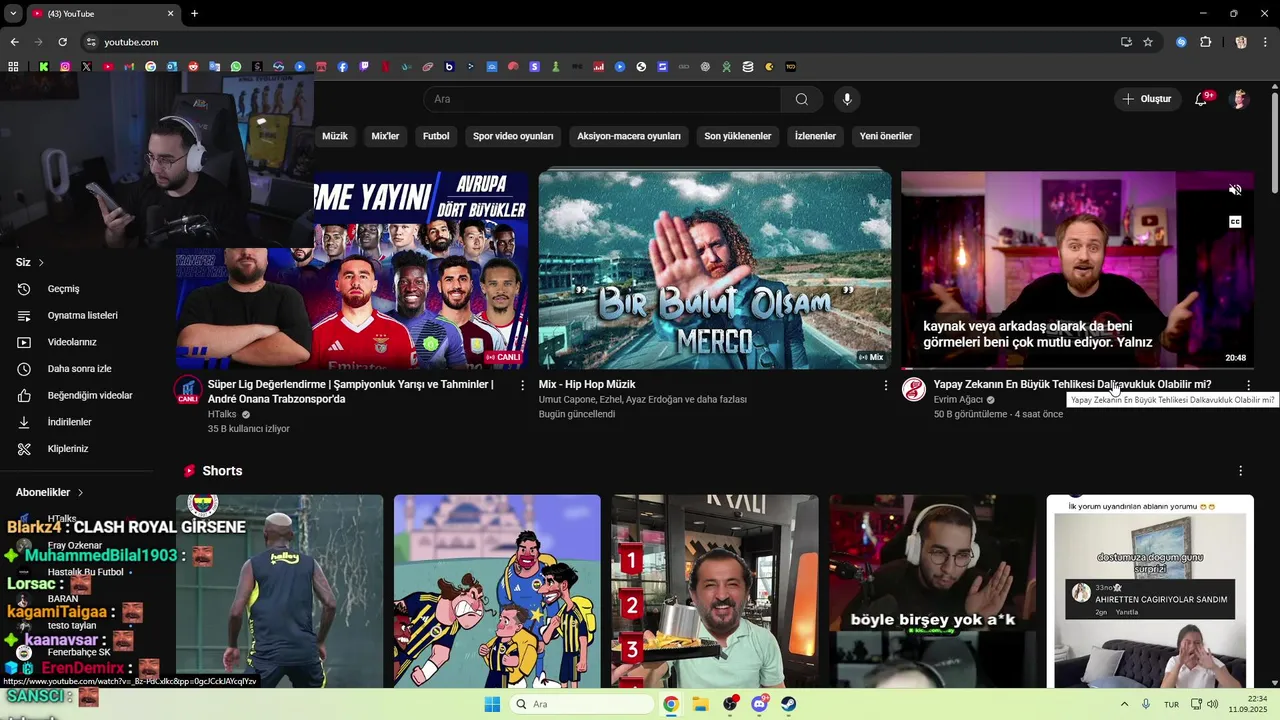Open the Twitch bookmark icon
This screenshot has height=720, width=1280.
364,67
